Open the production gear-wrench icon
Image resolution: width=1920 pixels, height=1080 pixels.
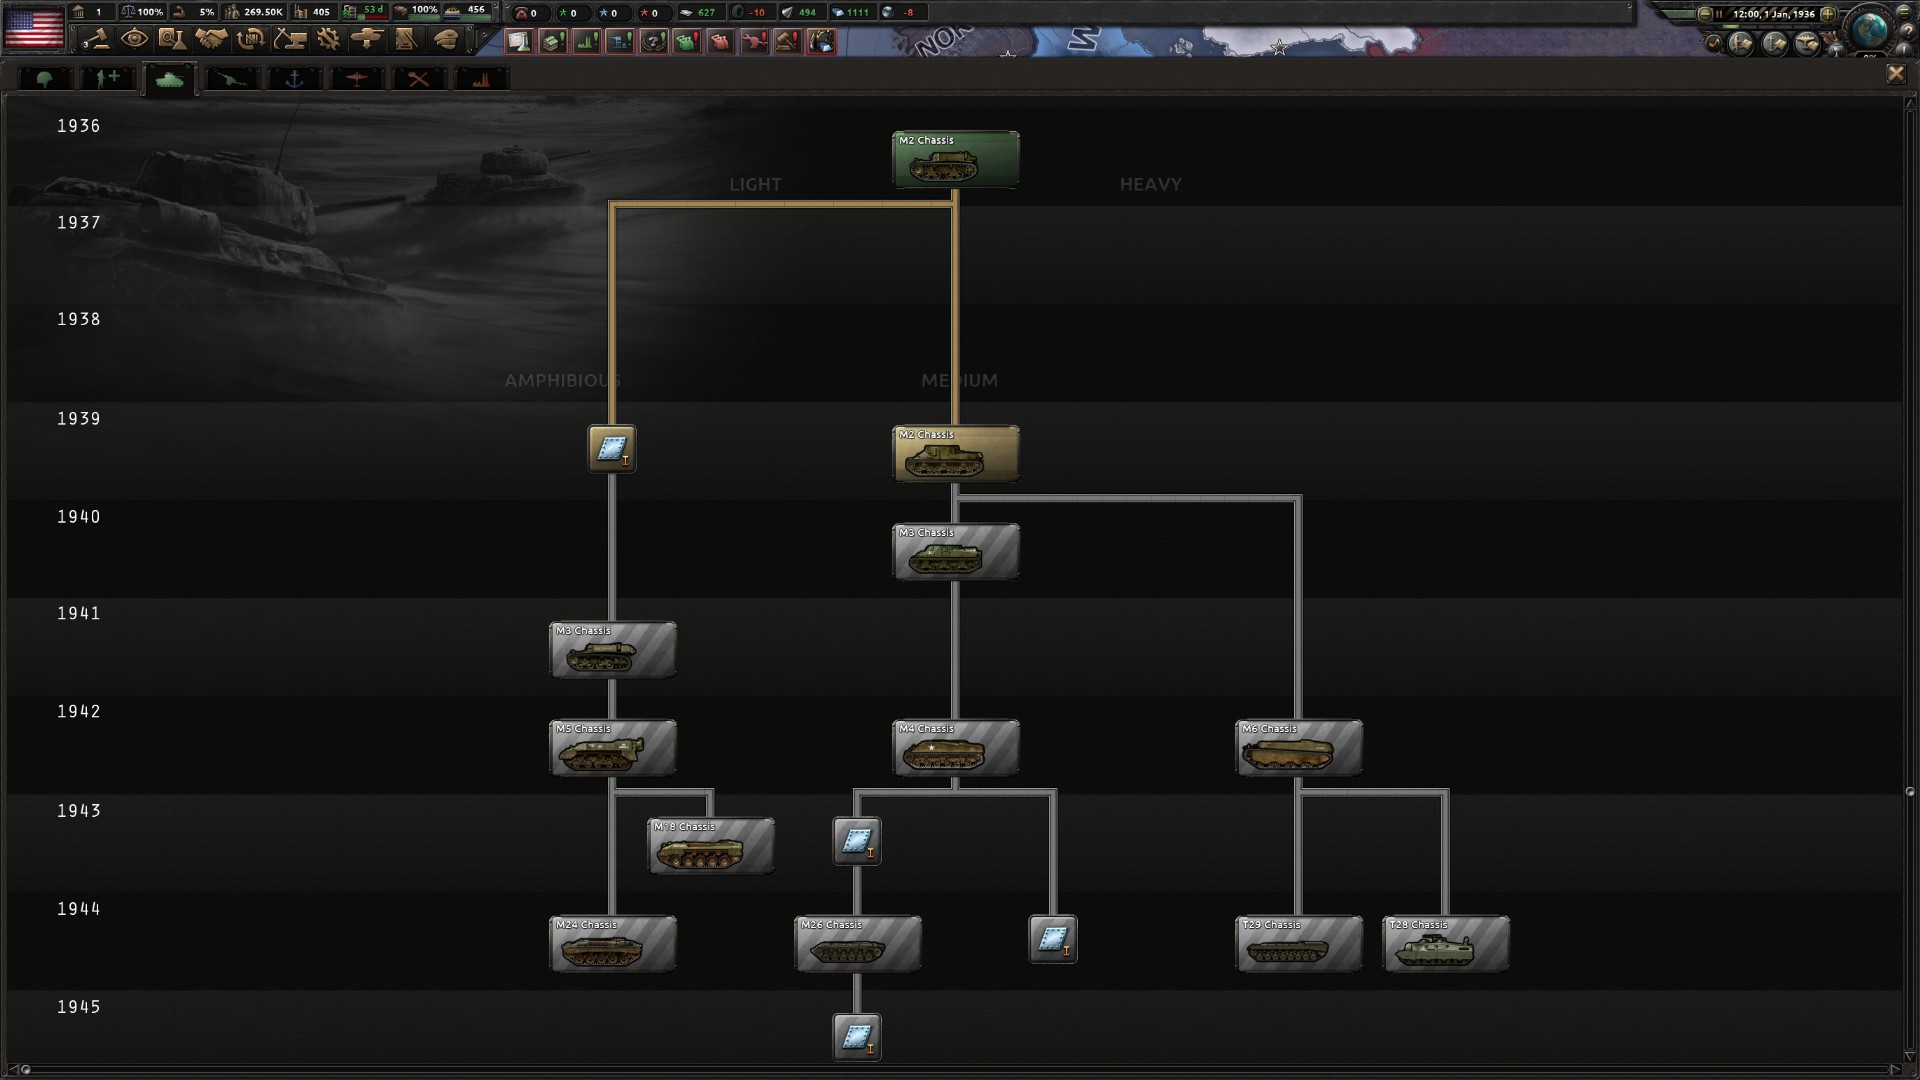(x=328, y=39)
